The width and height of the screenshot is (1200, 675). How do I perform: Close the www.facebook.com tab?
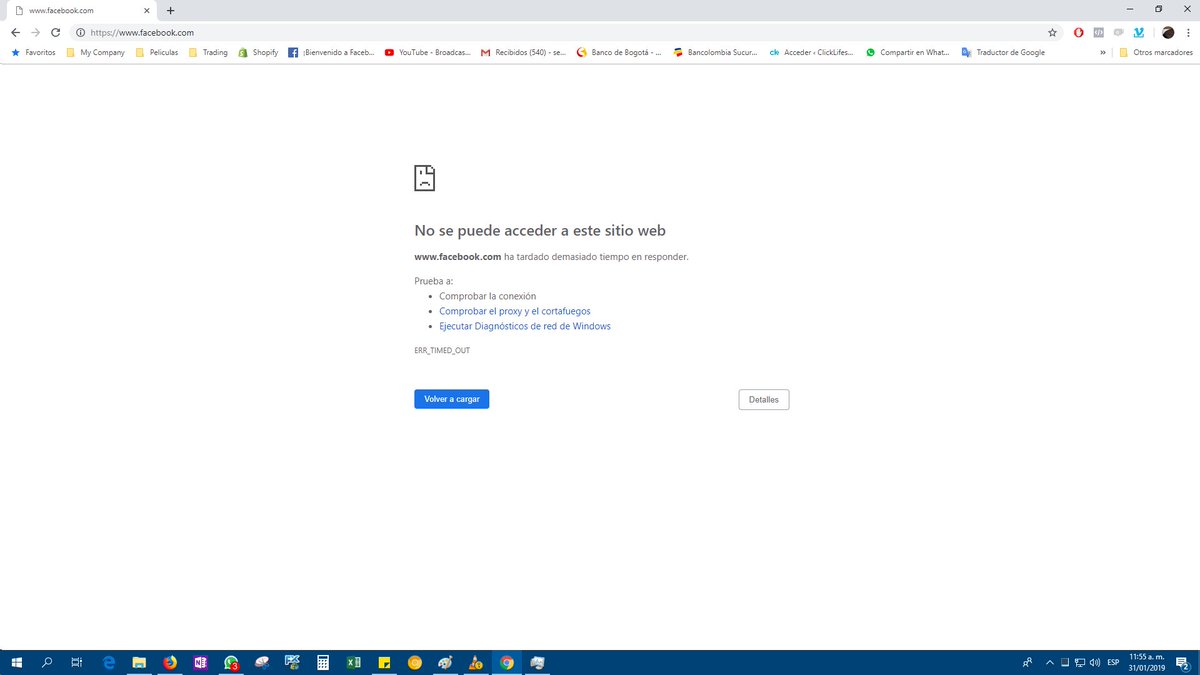click(148, 10)
